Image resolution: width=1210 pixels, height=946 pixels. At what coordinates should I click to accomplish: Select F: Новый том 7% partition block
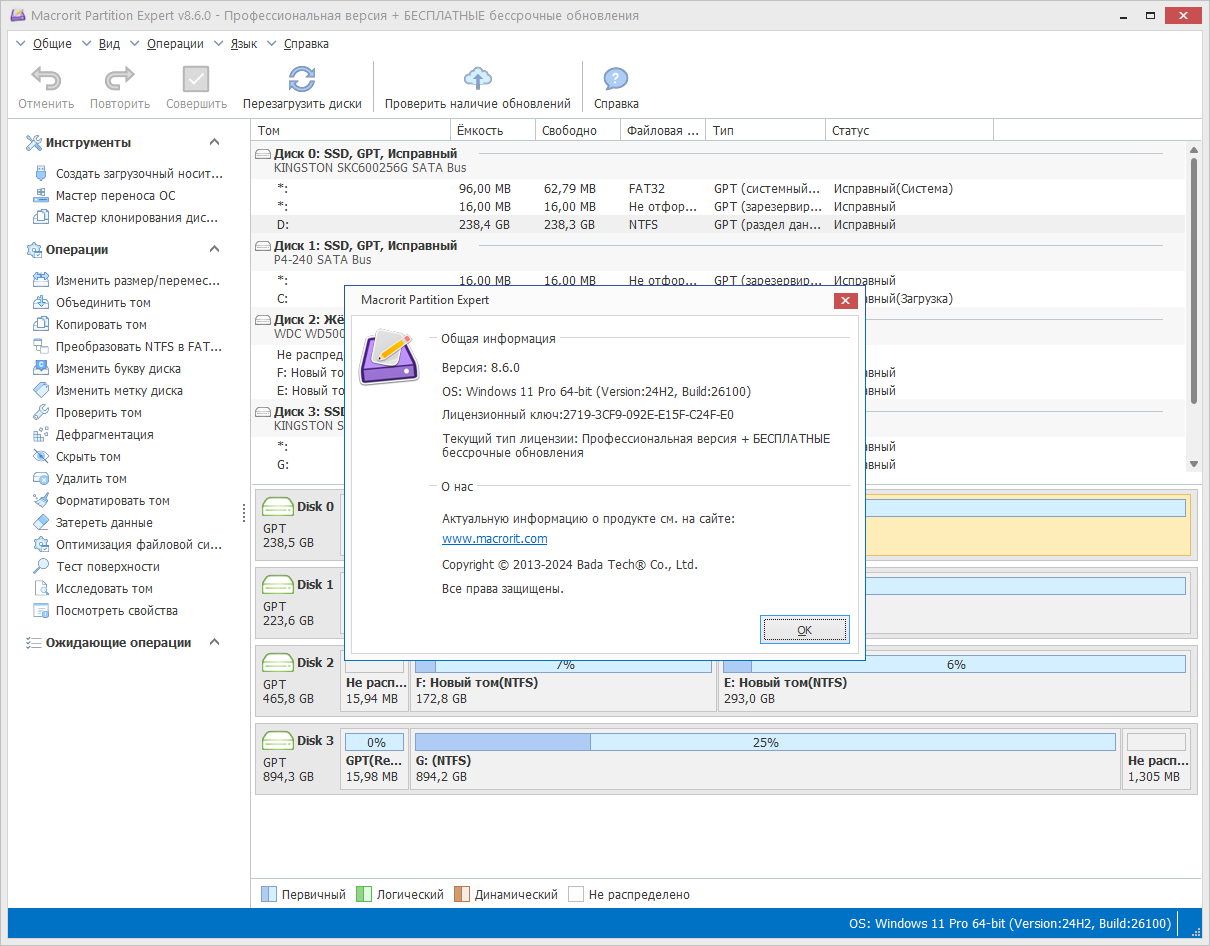click(x=563, y=680)
